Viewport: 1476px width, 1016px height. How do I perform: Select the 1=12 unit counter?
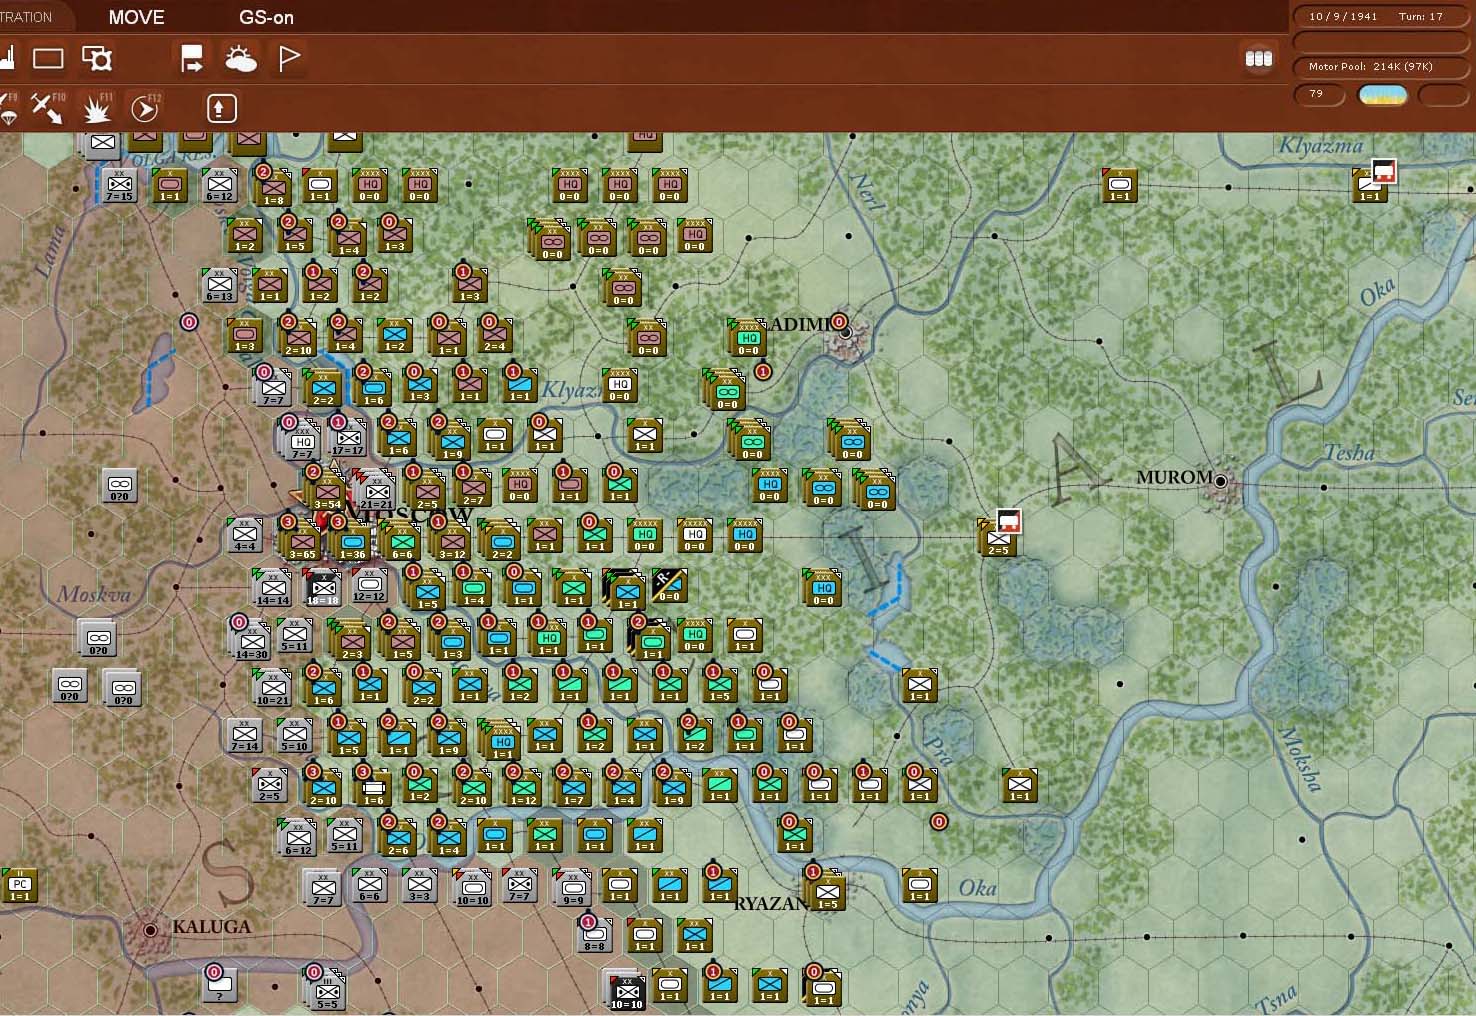[524, 788]
